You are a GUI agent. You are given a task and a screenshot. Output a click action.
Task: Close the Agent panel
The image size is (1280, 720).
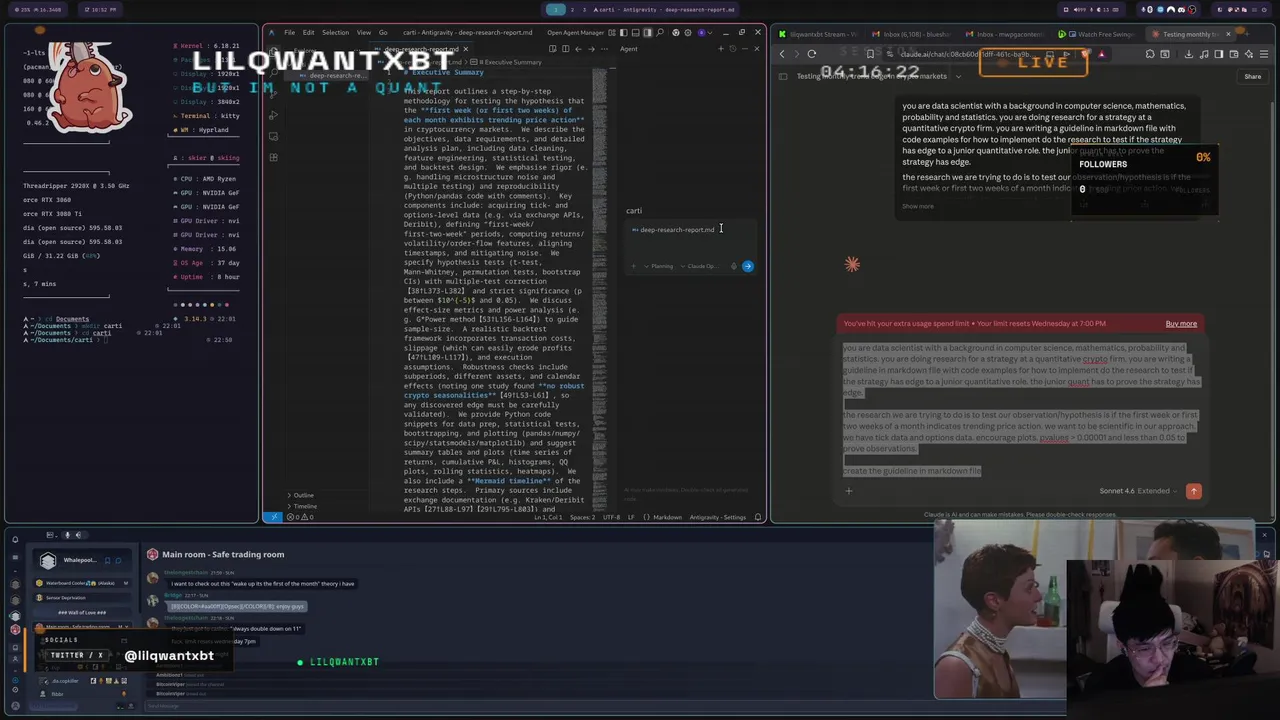click(757, 49)
